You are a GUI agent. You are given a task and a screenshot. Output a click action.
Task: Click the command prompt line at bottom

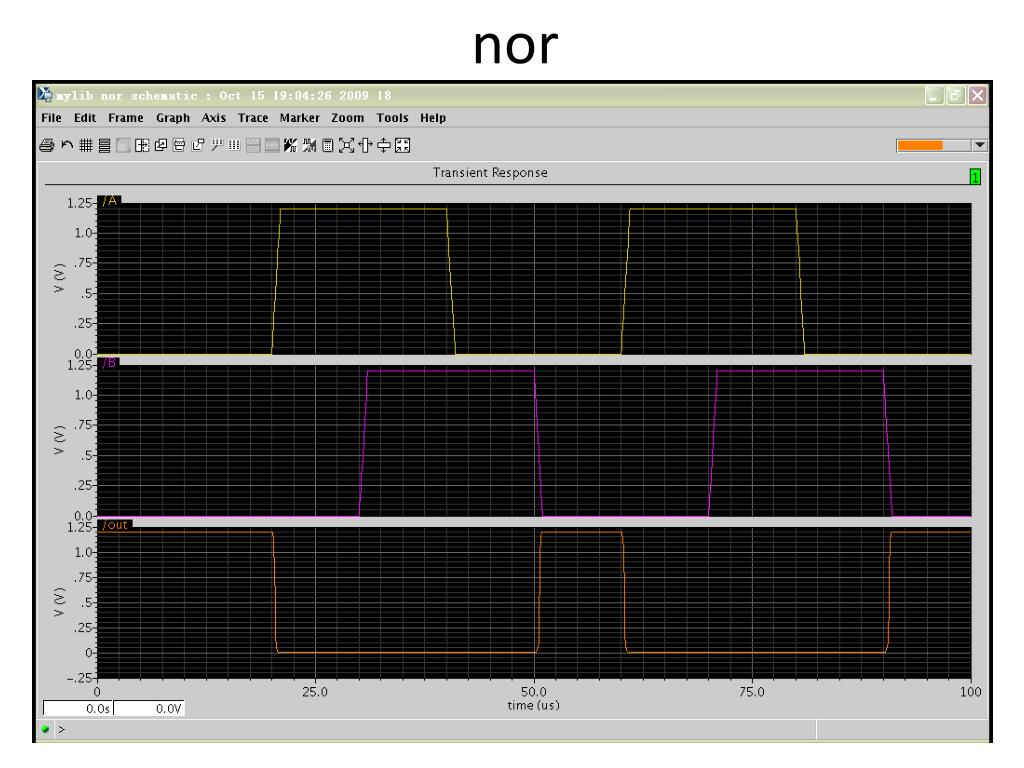[x=434, y=729]
